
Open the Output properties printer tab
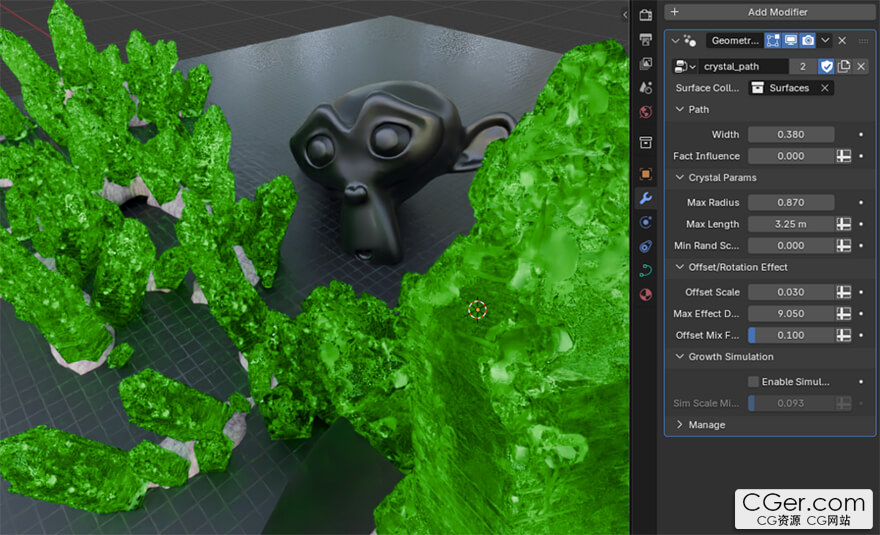pos(645,39)
